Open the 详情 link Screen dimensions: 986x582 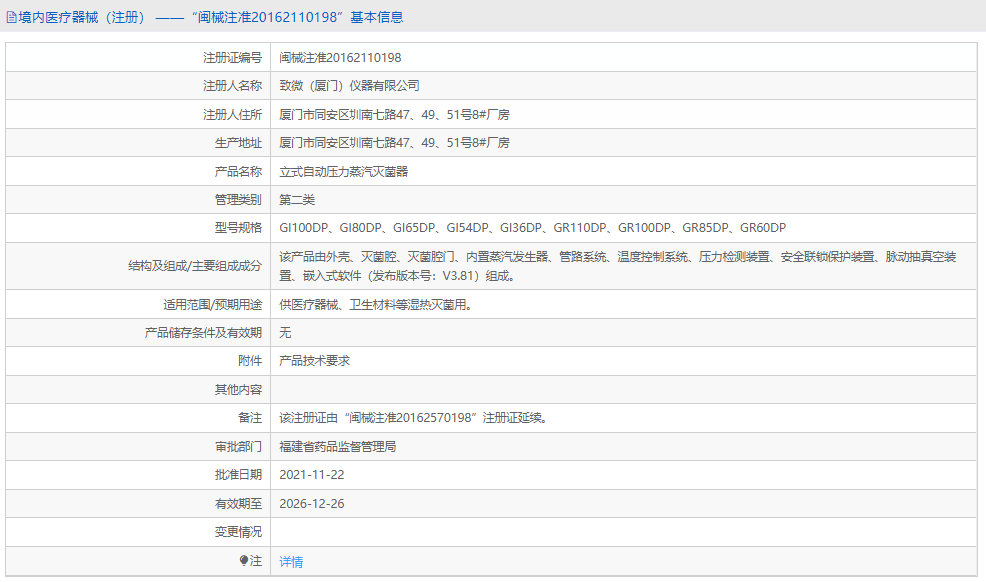point(291,562)
